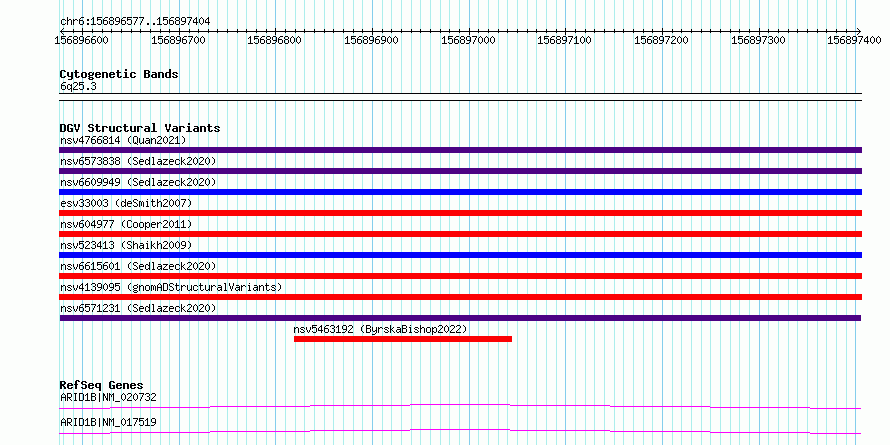This screenshot has height=445, width=890.
Task: Open the nsv6609949 (Sedlazeck2020) label
Action: [x=138, y=182]
